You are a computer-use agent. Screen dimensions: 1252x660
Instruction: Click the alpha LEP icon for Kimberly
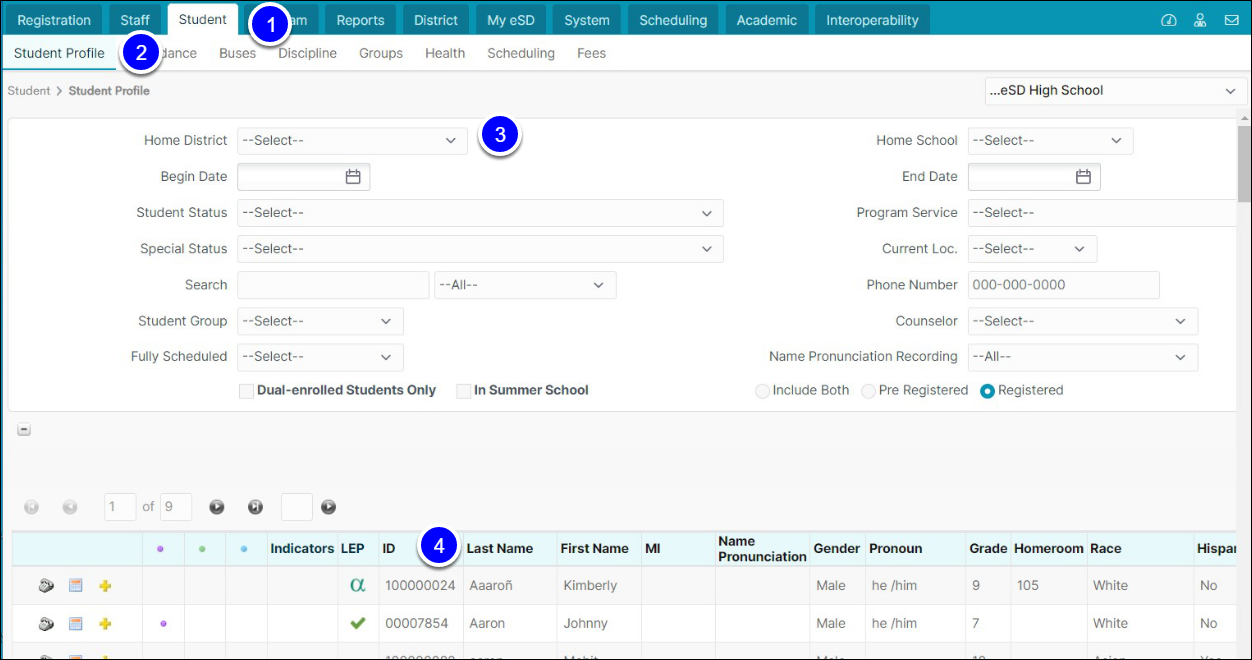click(x=358, y=586)
